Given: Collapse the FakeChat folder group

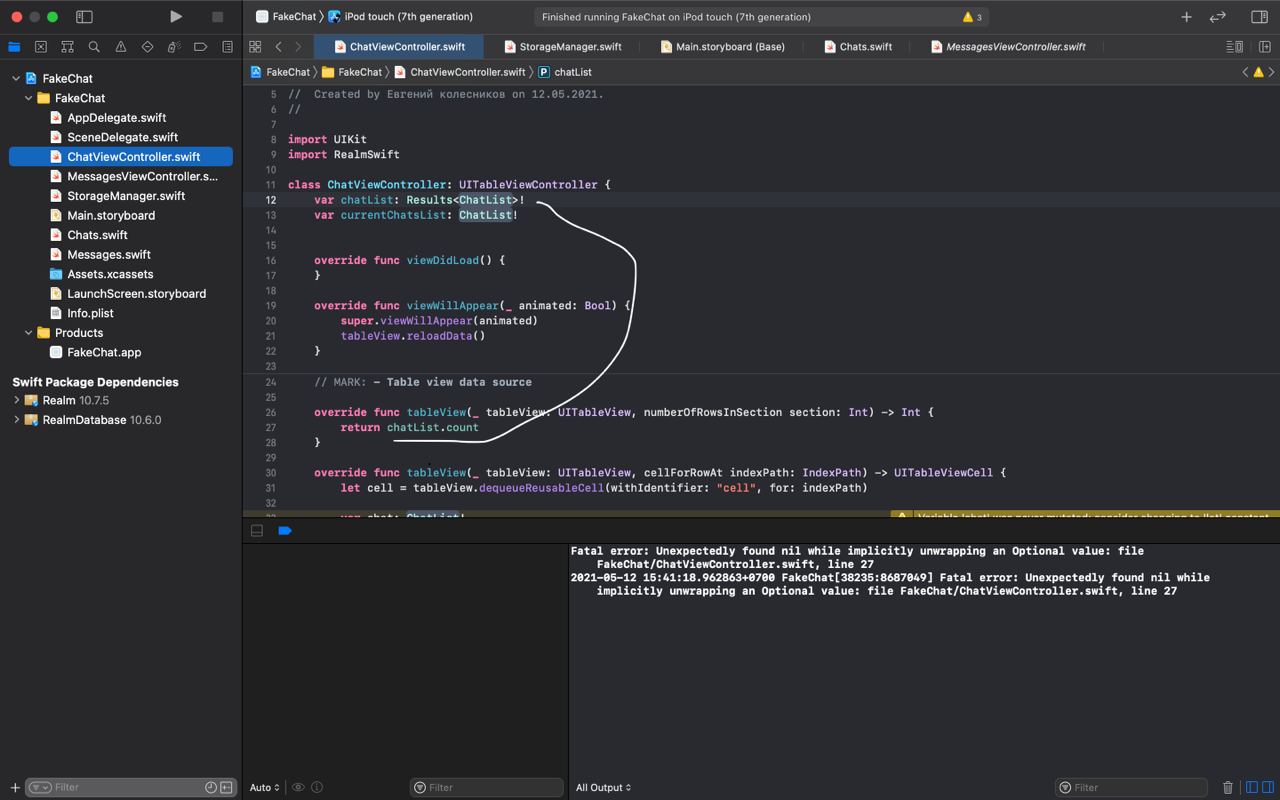Looking at the screenshot, I should point(29,98).
